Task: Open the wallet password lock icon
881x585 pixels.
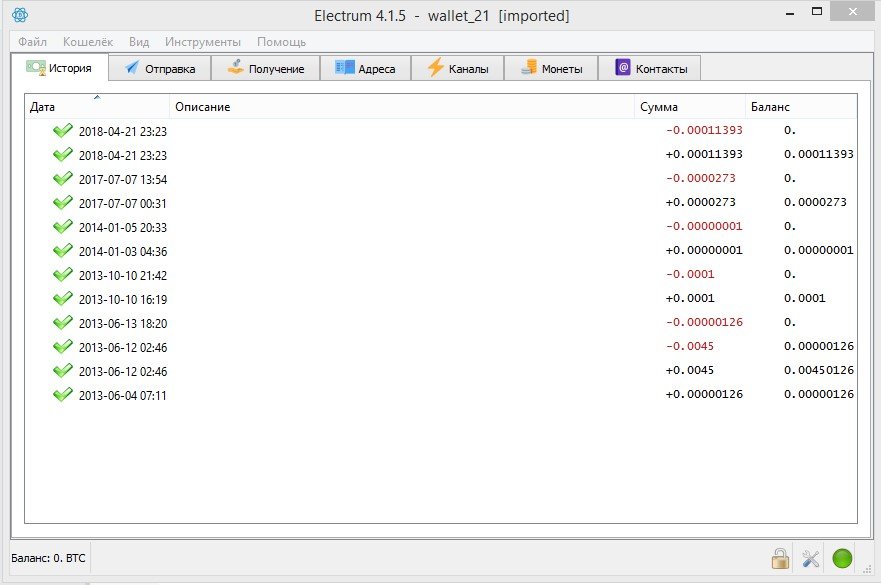Action: click(x=780, y=559)
